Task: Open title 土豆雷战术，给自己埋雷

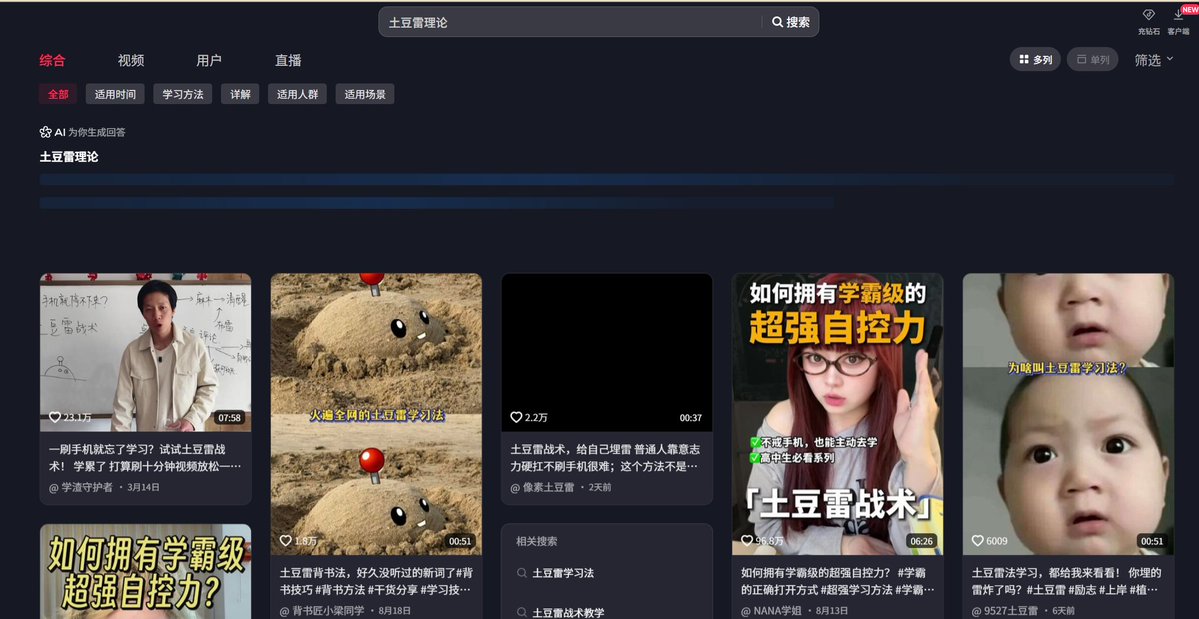Action: tap(606, 457)
